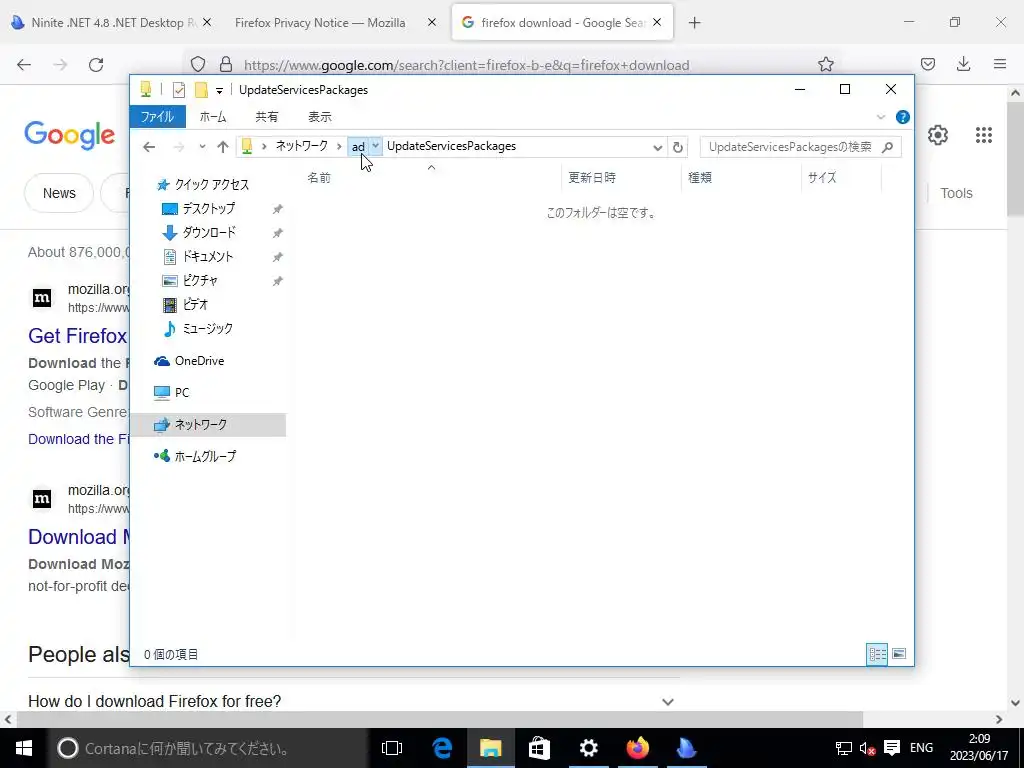1024x768 pixels.
Task: Click Get Firefox search result link
Action: click(78, 336)
